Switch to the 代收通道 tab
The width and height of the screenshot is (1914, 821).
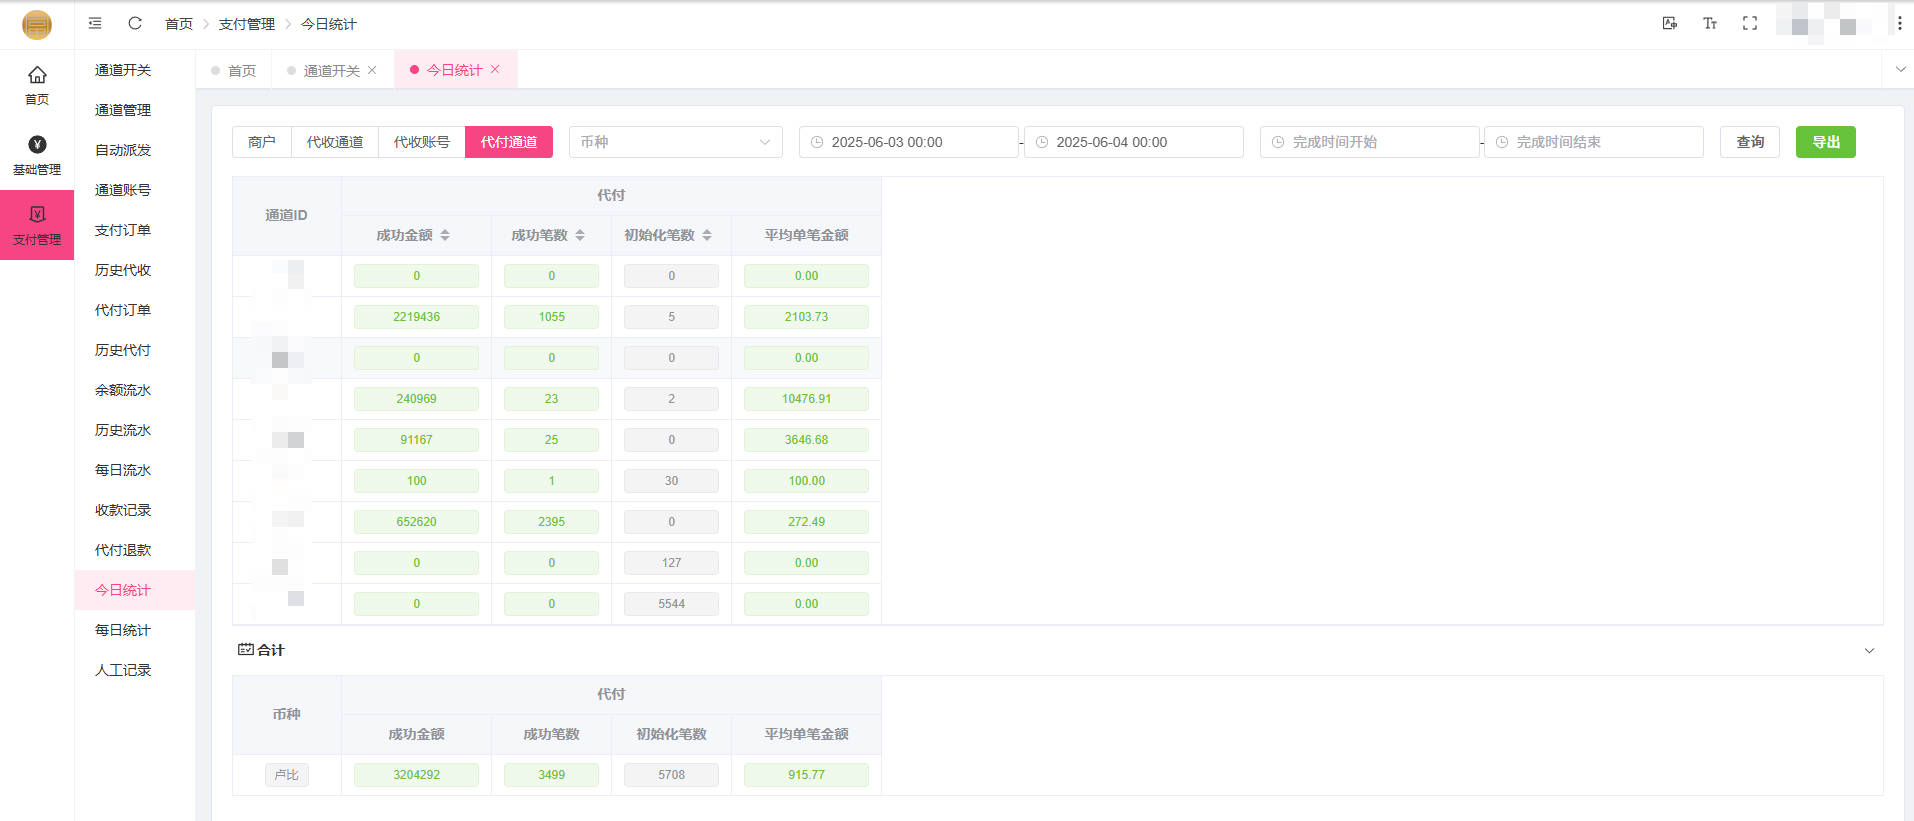pos(335,142)
